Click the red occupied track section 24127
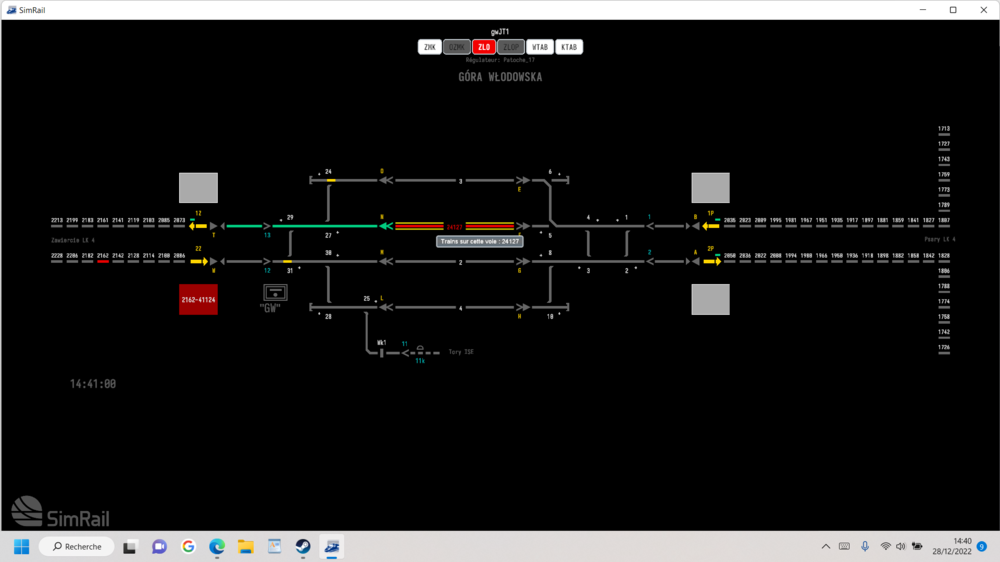Viewport: 1000px width, 562px height. click(x=455, y=226)
